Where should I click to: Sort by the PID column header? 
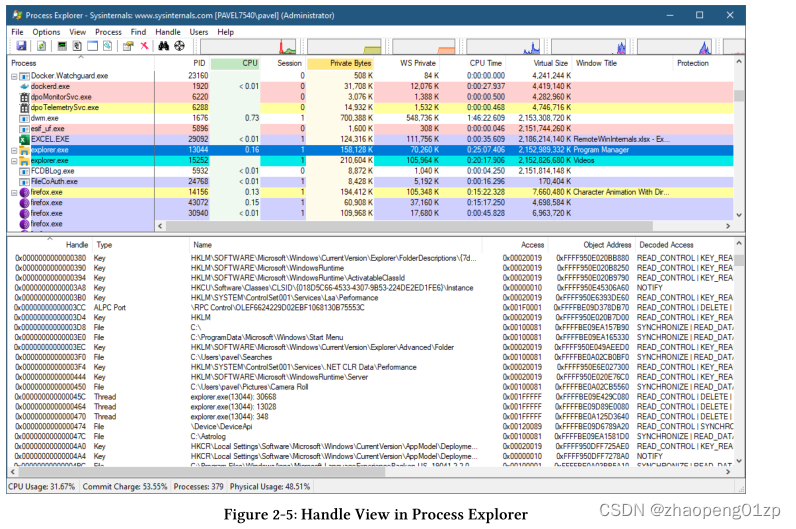point(182,63)
